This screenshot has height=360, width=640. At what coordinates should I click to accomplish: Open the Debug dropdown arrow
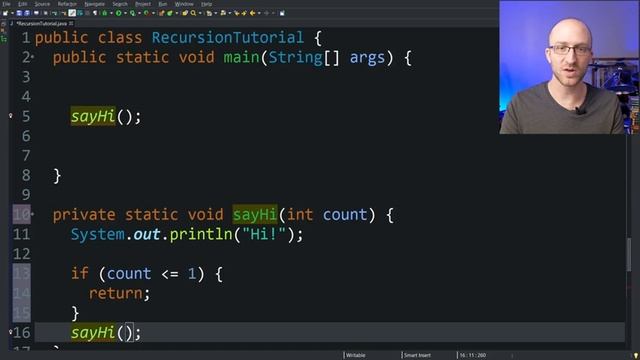click(x=111, y=13)
